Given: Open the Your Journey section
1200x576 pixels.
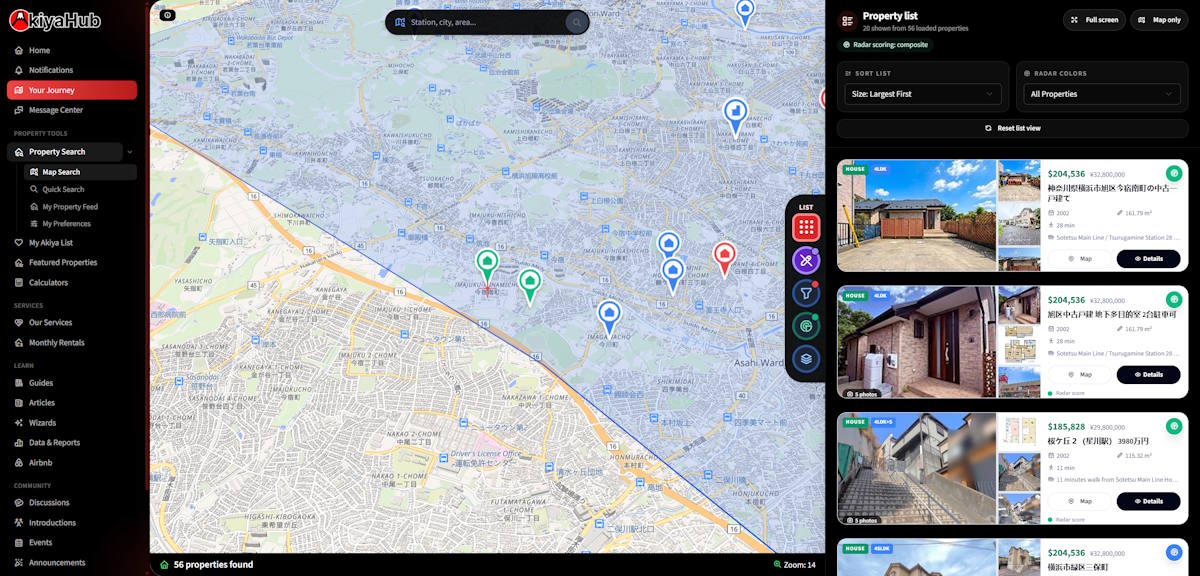Looking at the screenshot, I should coord(71,90).
